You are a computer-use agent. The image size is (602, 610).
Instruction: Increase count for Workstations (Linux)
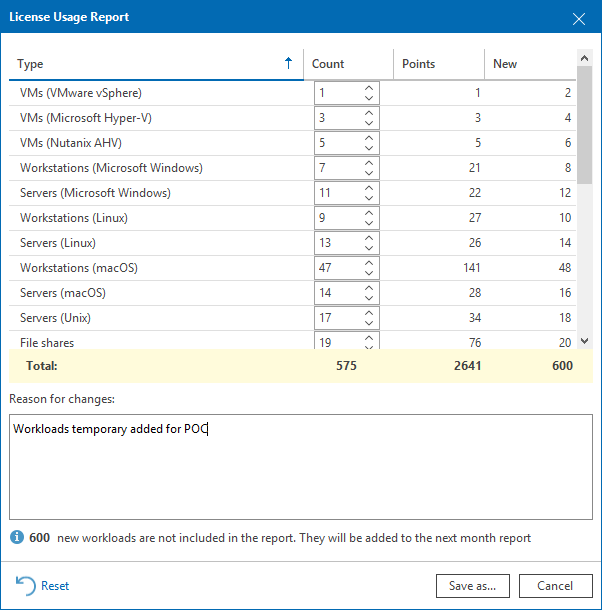[x=369, y=213]
